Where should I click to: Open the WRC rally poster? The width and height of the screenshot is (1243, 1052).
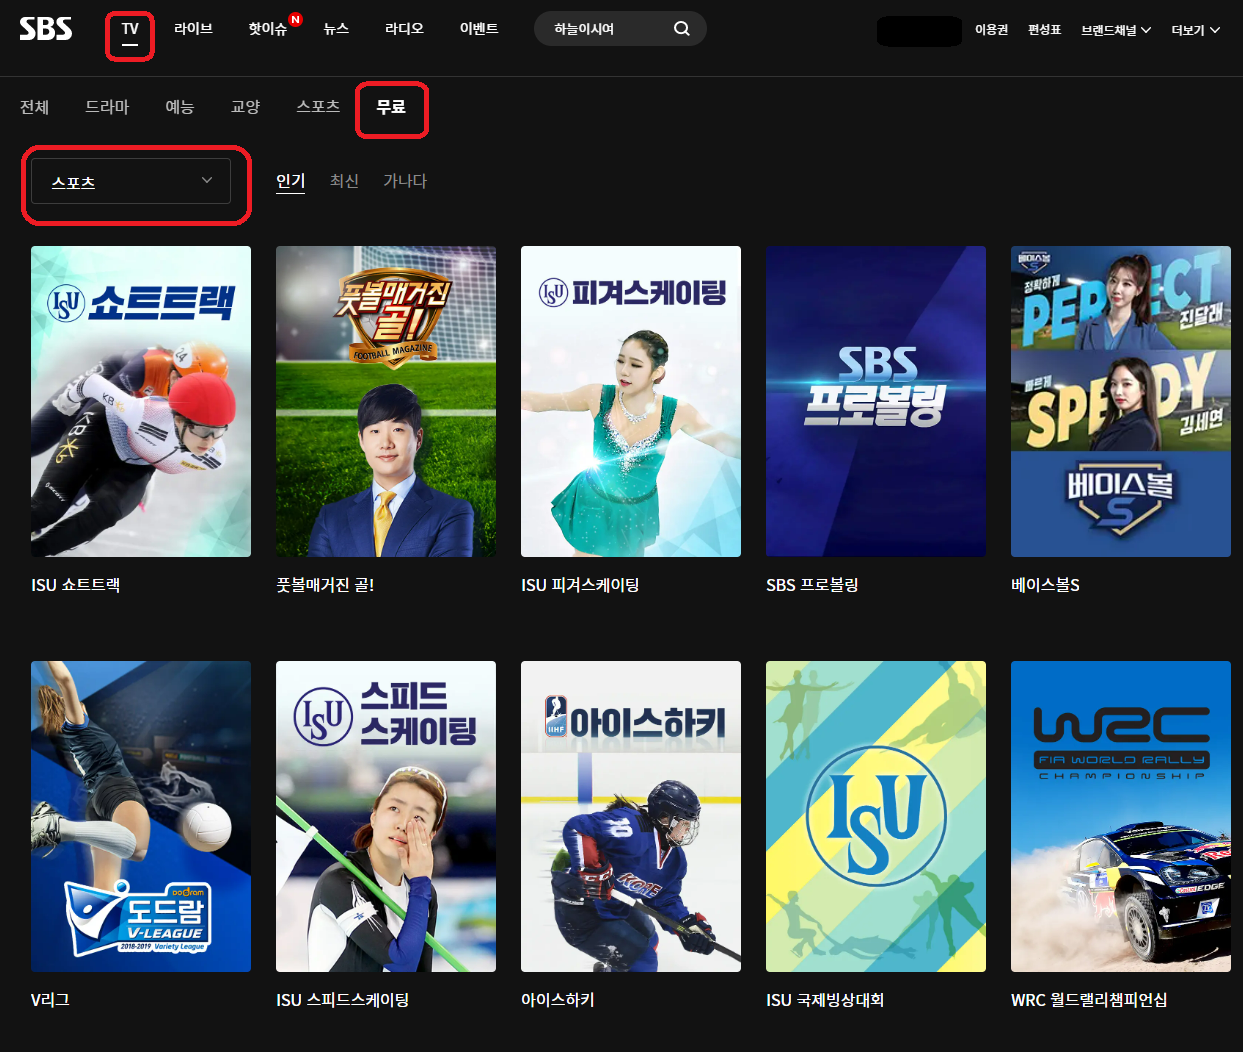click(1121, 816)
